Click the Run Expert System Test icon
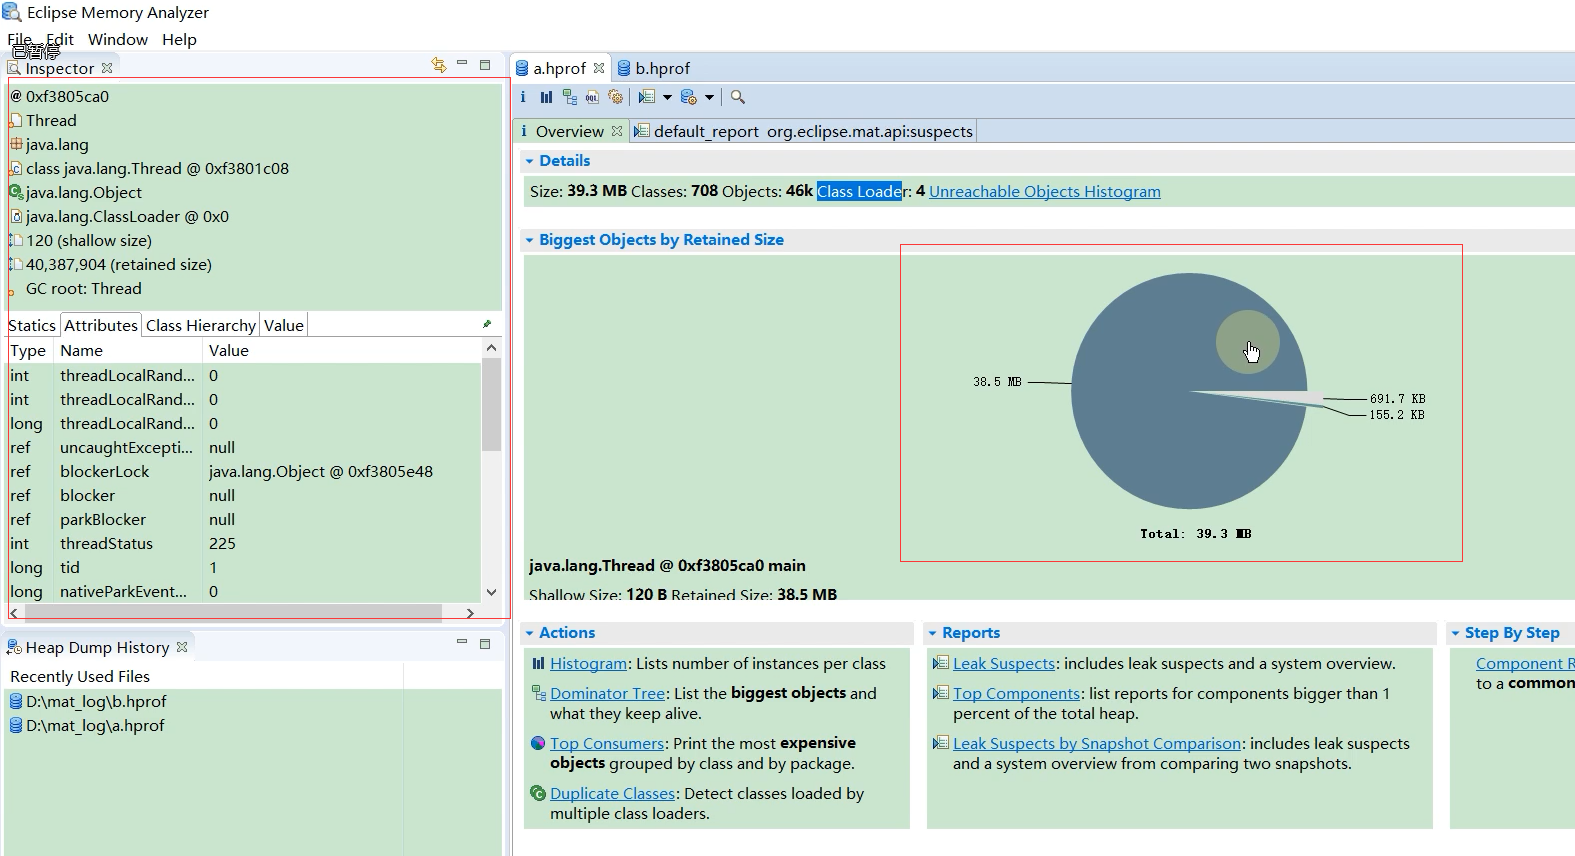This screenshot has height=856, width=1575. coord(647,97)
